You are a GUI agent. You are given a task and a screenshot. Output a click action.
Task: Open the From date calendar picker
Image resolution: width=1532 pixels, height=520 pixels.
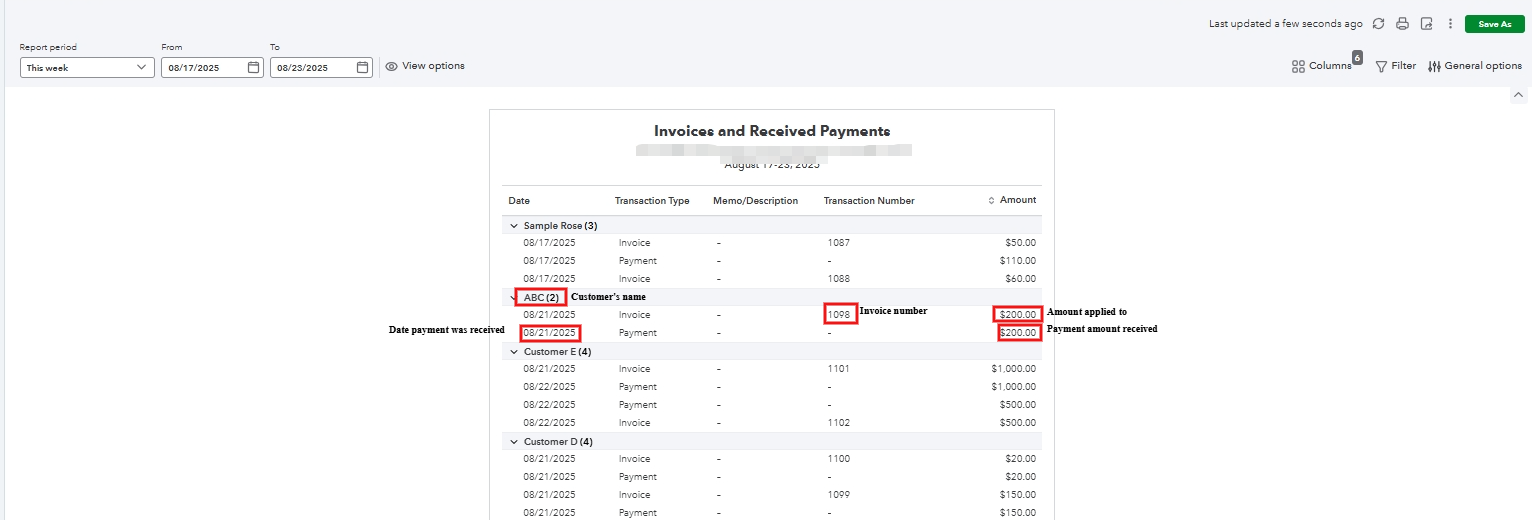(254, 68)
